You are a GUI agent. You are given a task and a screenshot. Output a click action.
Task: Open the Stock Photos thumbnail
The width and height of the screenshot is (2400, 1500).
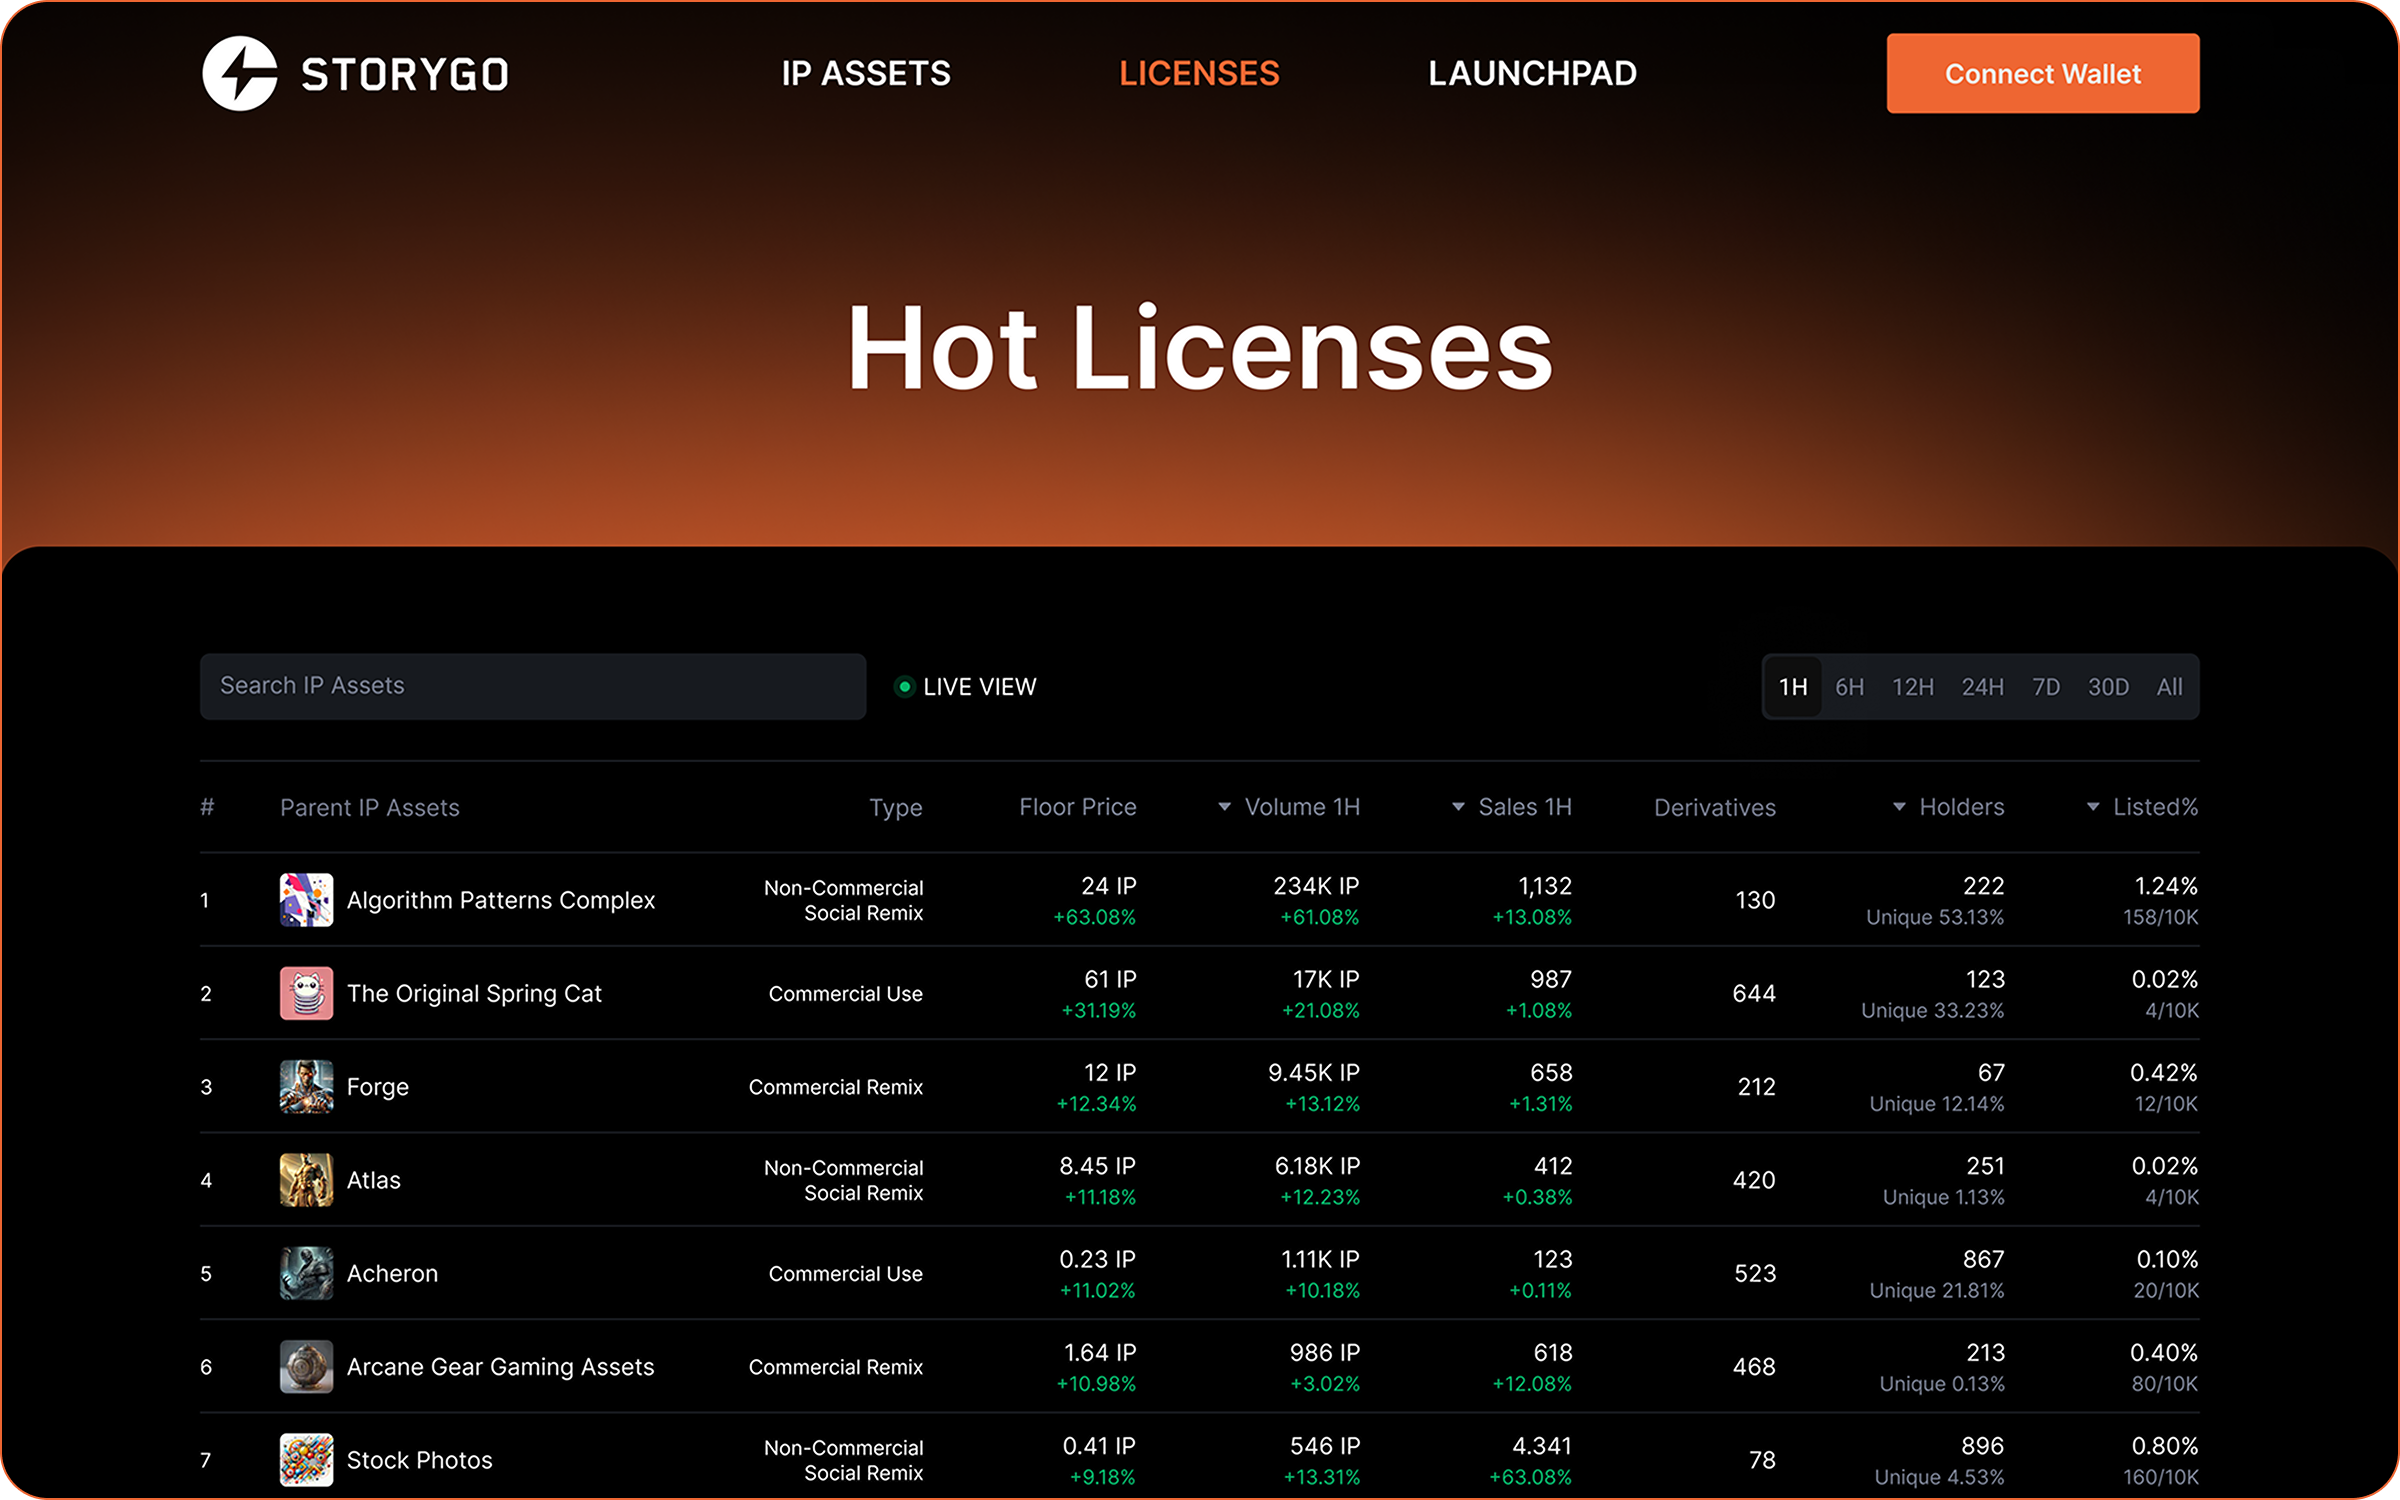point(306,1460)
